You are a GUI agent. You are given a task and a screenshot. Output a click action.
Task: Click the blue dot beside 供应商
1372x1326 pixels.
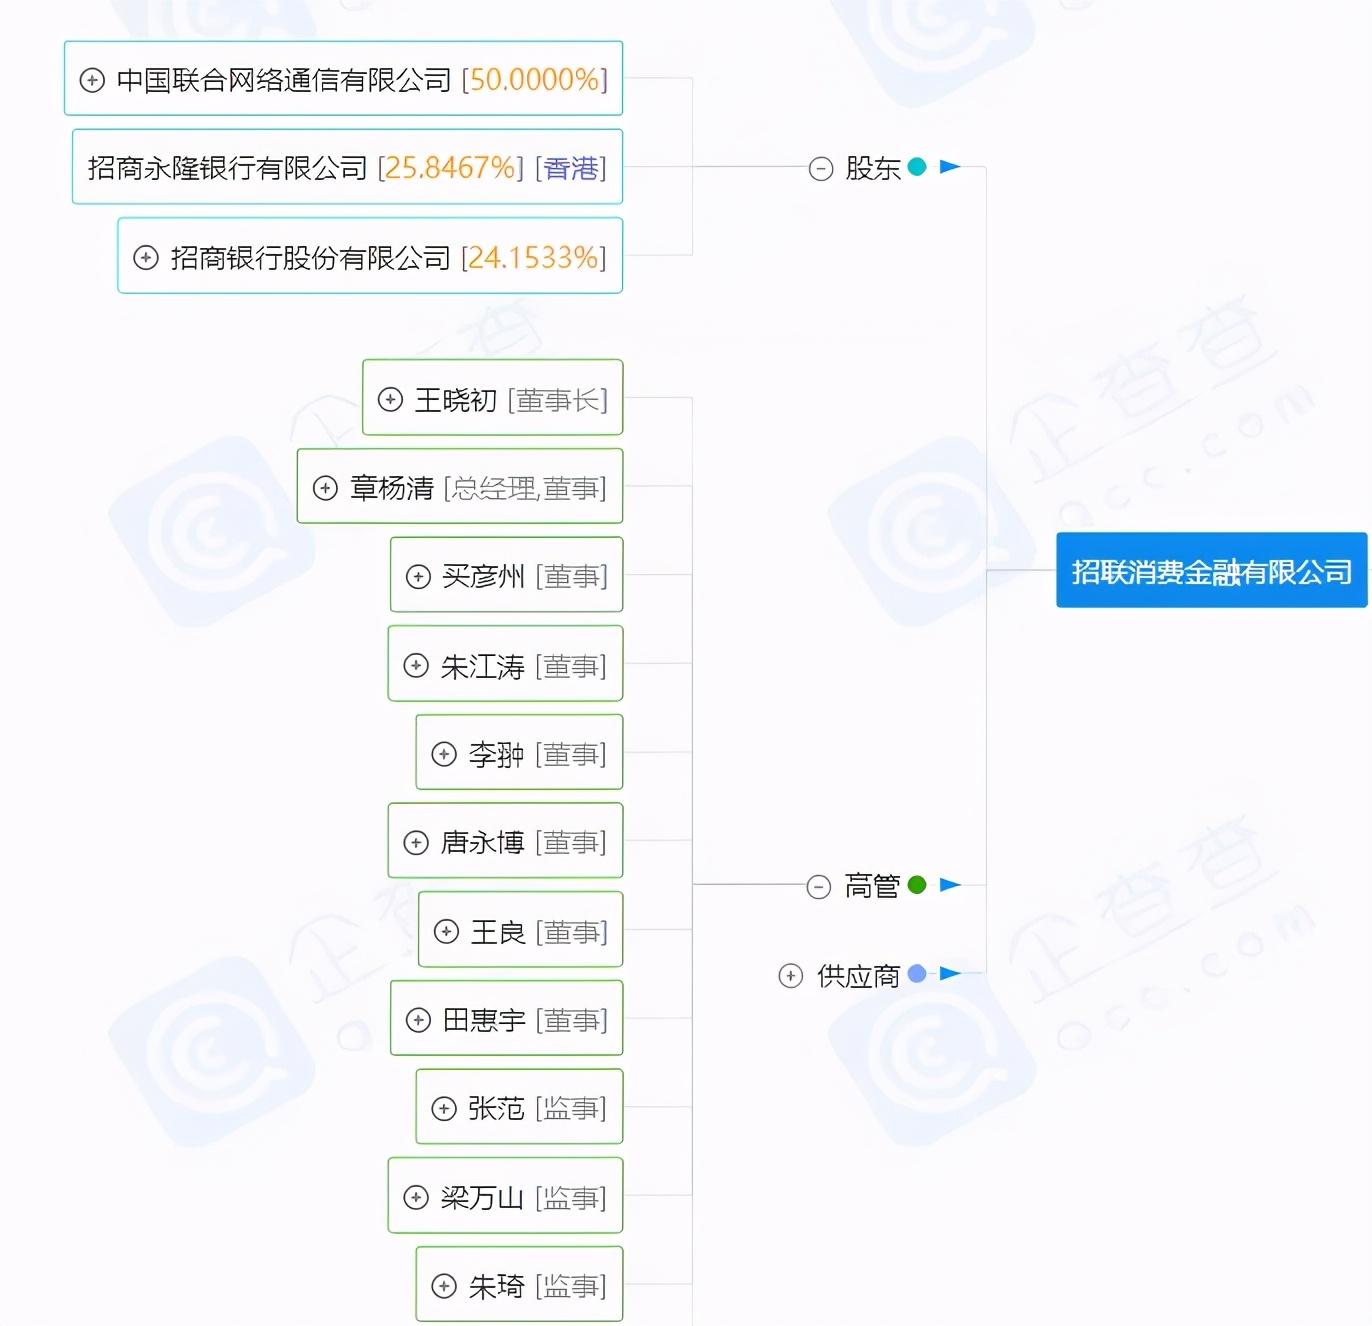pos(917,973)
